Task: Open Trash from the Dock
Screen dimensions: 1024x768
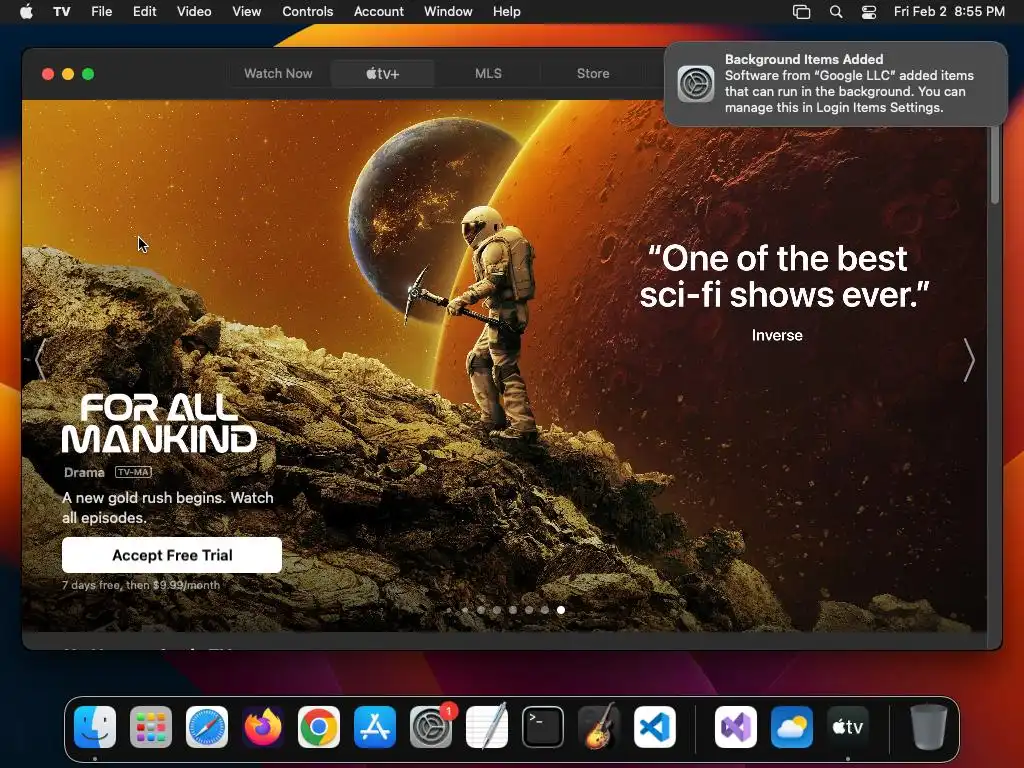Action: point(928,727)
